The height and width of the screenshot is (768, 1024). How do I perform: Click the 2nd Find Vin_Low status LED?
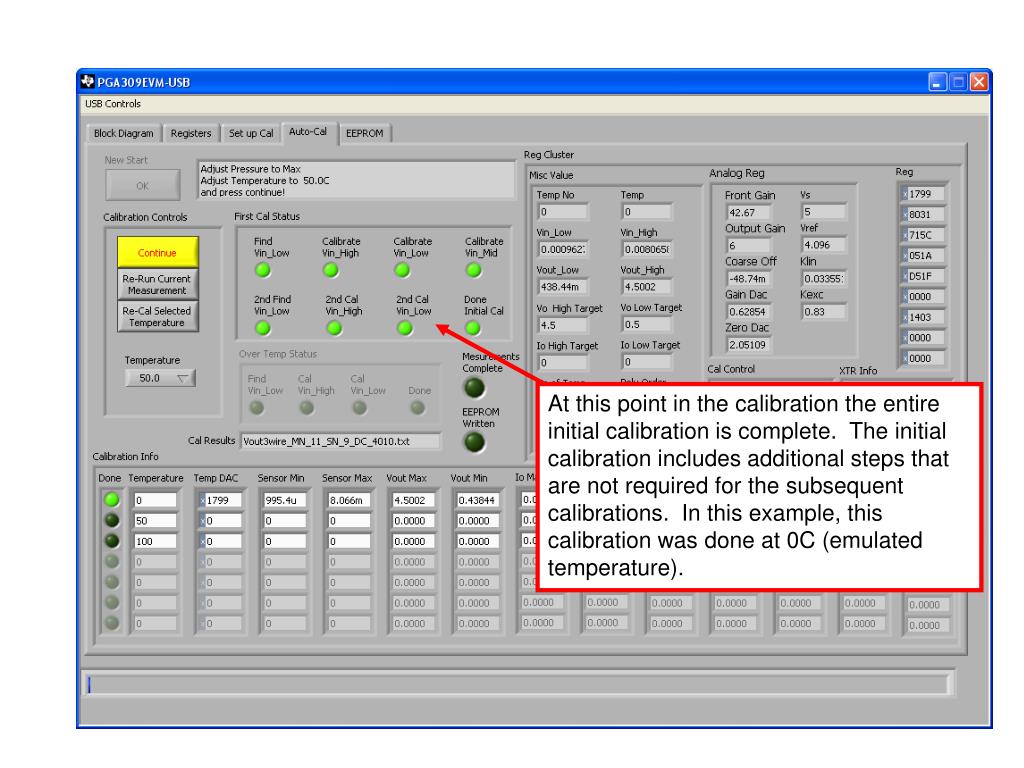pos(263,328)
